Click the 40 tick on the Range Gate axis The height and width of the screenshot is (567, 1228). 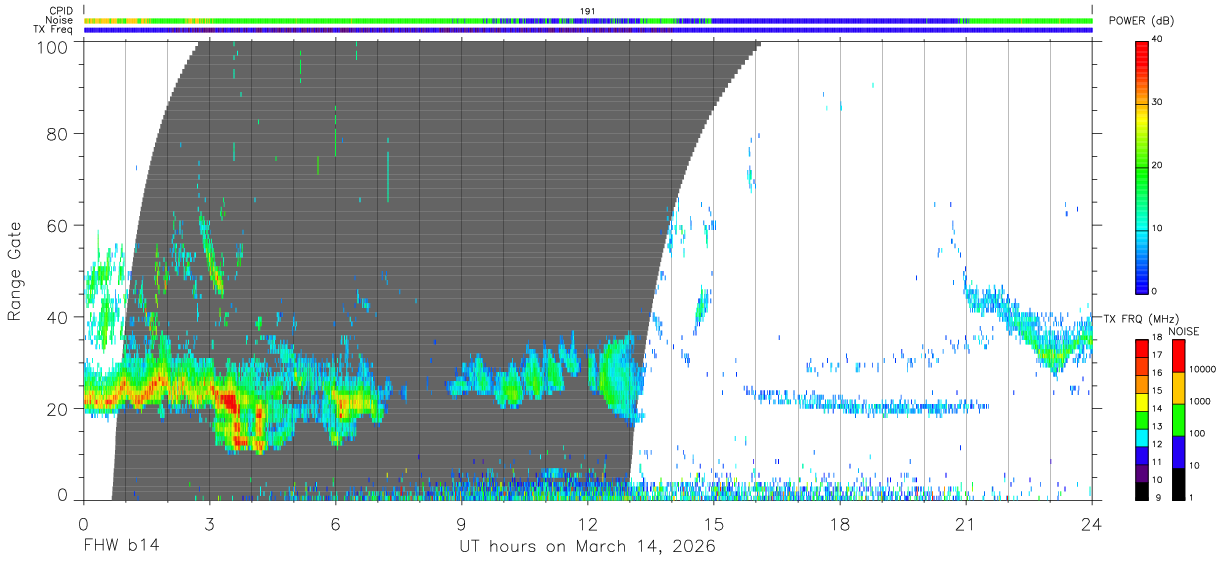pos(57,317)
